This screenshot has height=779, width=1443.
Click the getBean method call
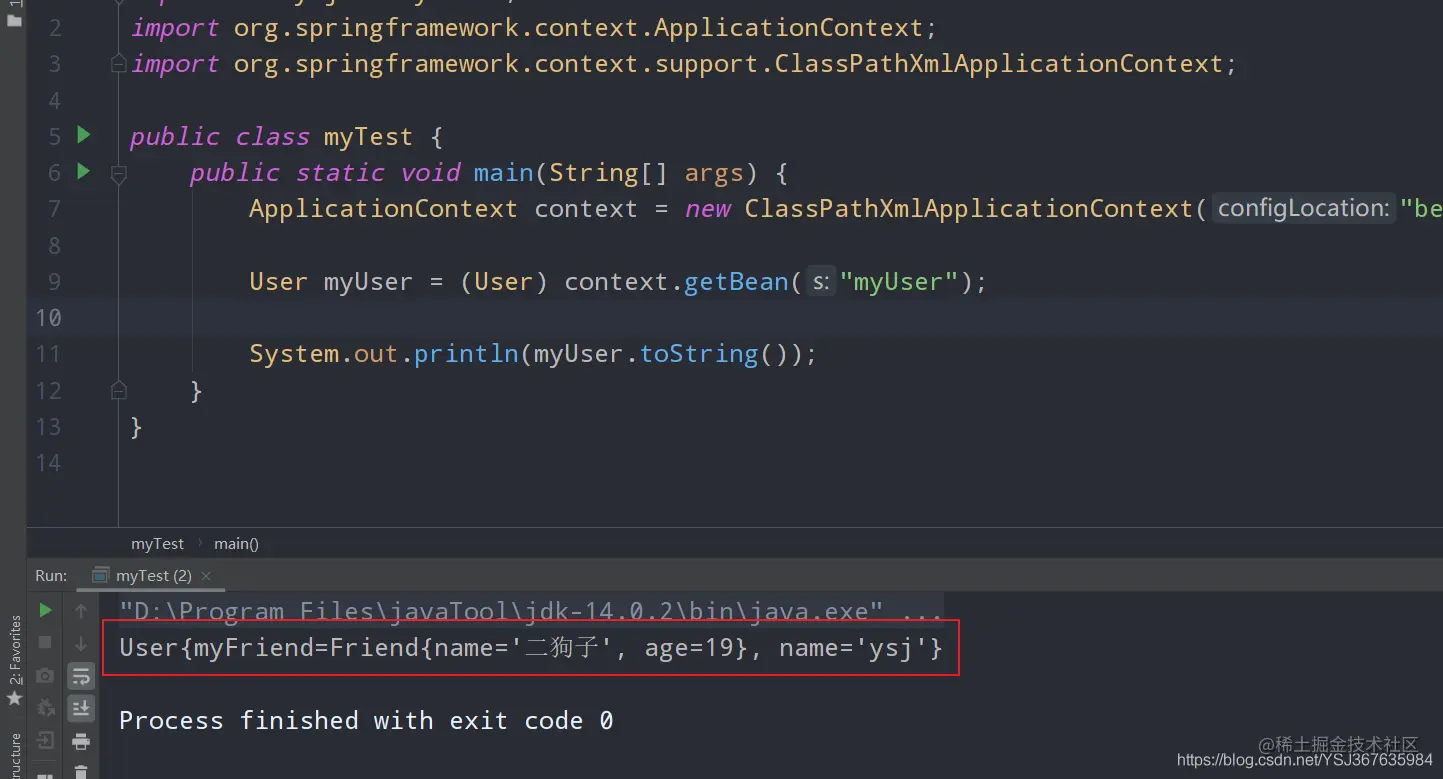coord(736,282)
